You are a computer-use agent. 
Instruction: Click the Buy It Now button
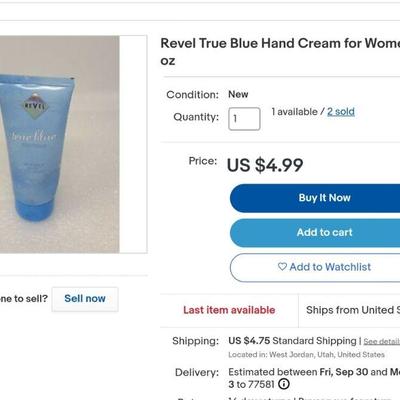pyautogui.click(x=315, y=198)
